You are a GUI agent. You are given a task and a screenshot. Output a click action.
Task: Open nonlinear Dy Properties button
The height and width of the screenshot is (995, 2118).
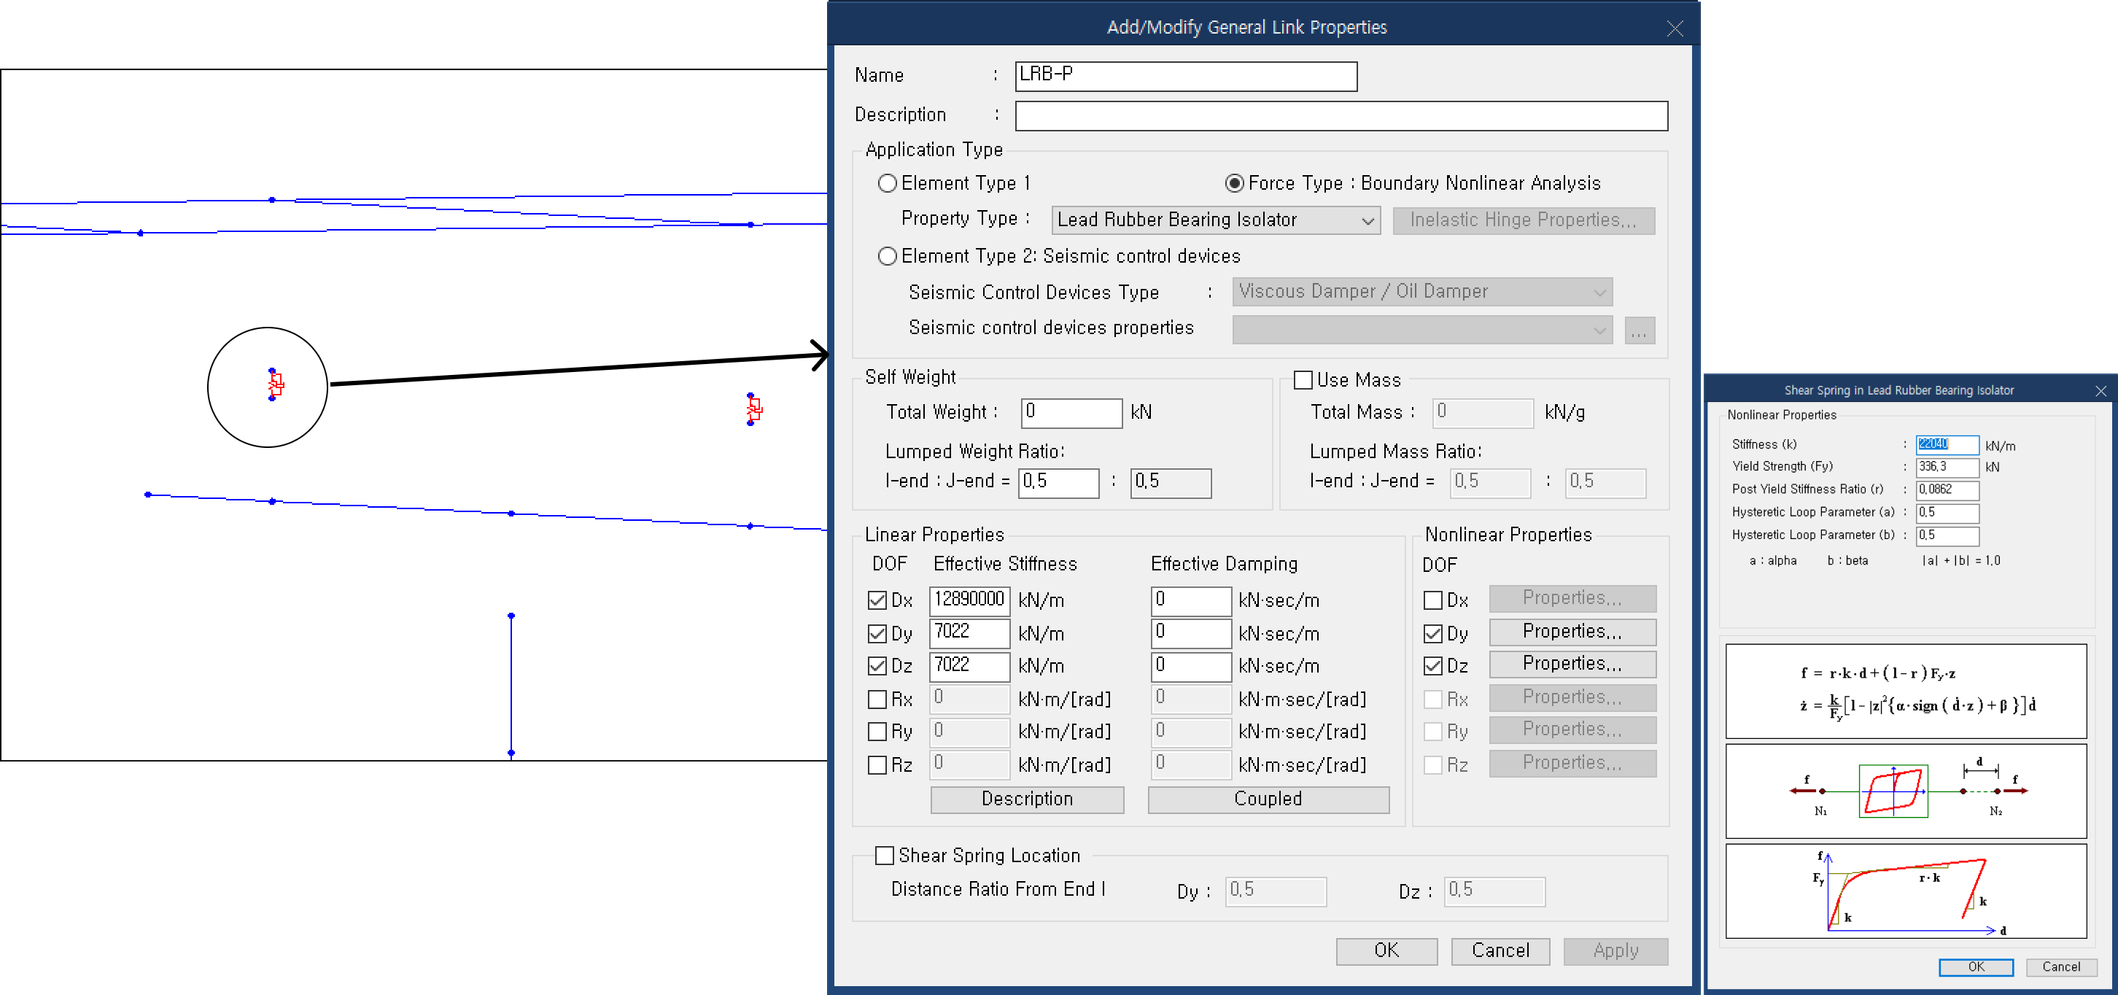(1572, 632)
